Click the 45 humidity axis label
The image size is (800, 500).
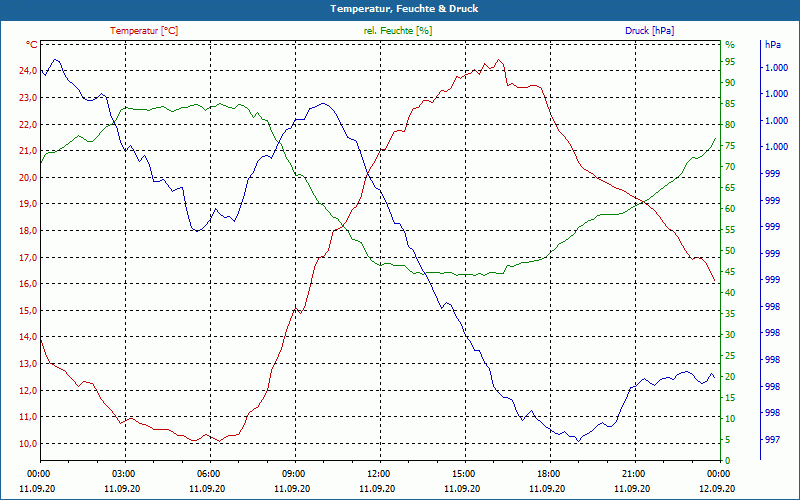(730, 272)
